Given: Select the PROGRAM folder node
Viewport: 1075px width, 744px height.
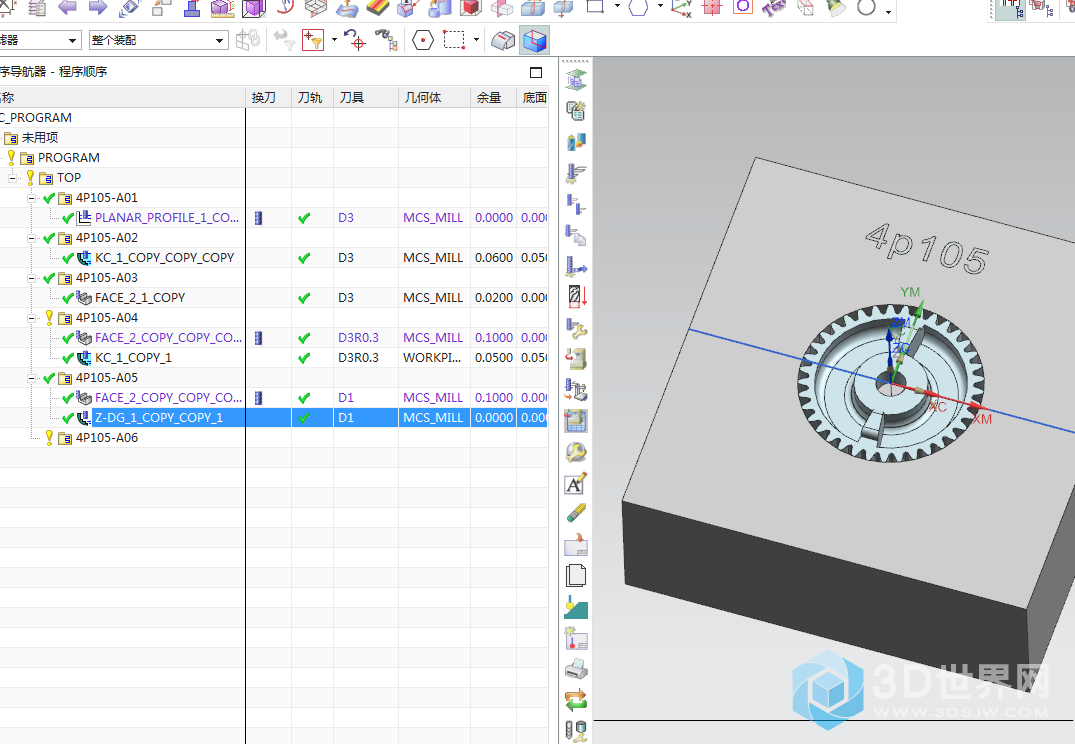Looking at the screenshot, I should click(x=69, y=158).
